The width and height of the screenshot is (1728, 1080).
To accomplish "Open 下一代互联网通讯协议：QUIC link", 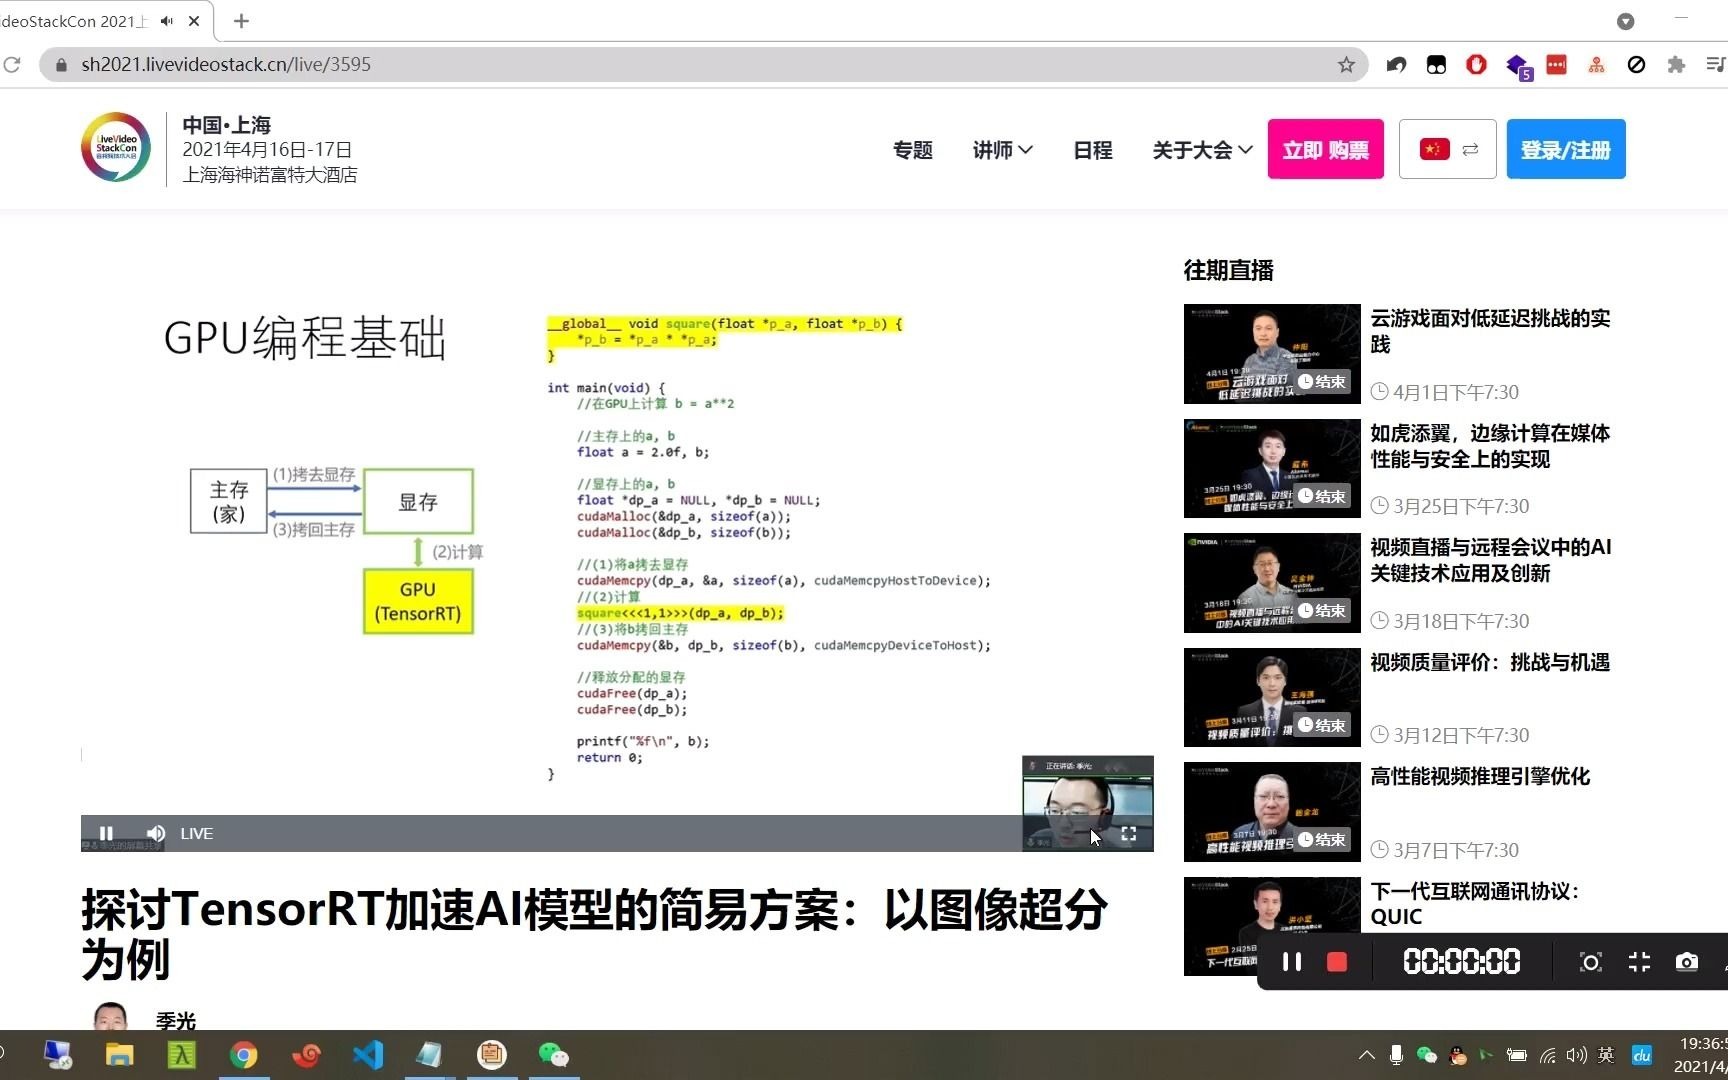I will 1474,903.
